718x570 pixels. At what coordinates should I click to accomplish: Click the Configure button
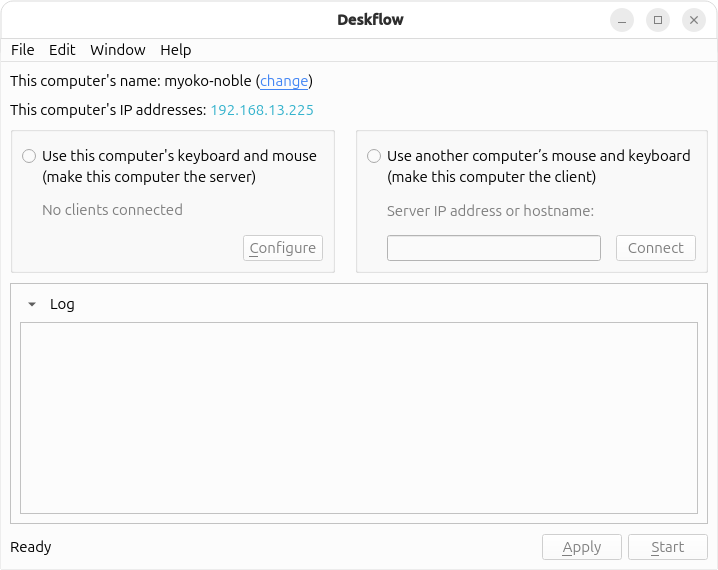point(283,248)
